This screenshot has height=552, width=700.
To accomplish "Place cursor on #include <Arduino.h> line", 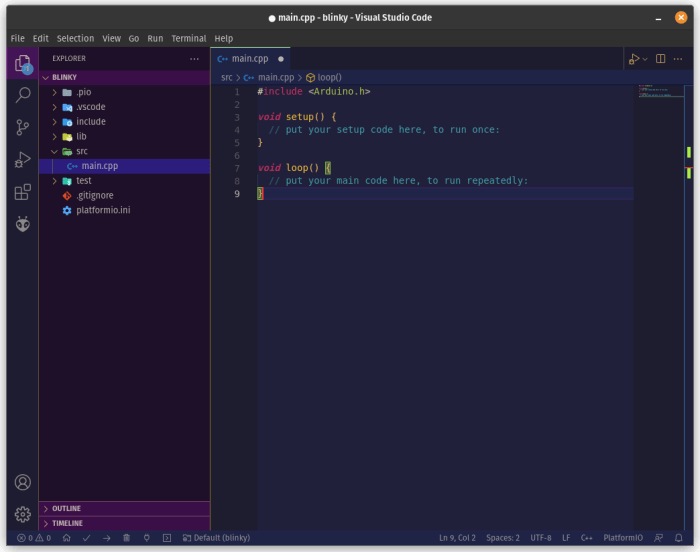I will pyautogui.click(x=313, y=92).
